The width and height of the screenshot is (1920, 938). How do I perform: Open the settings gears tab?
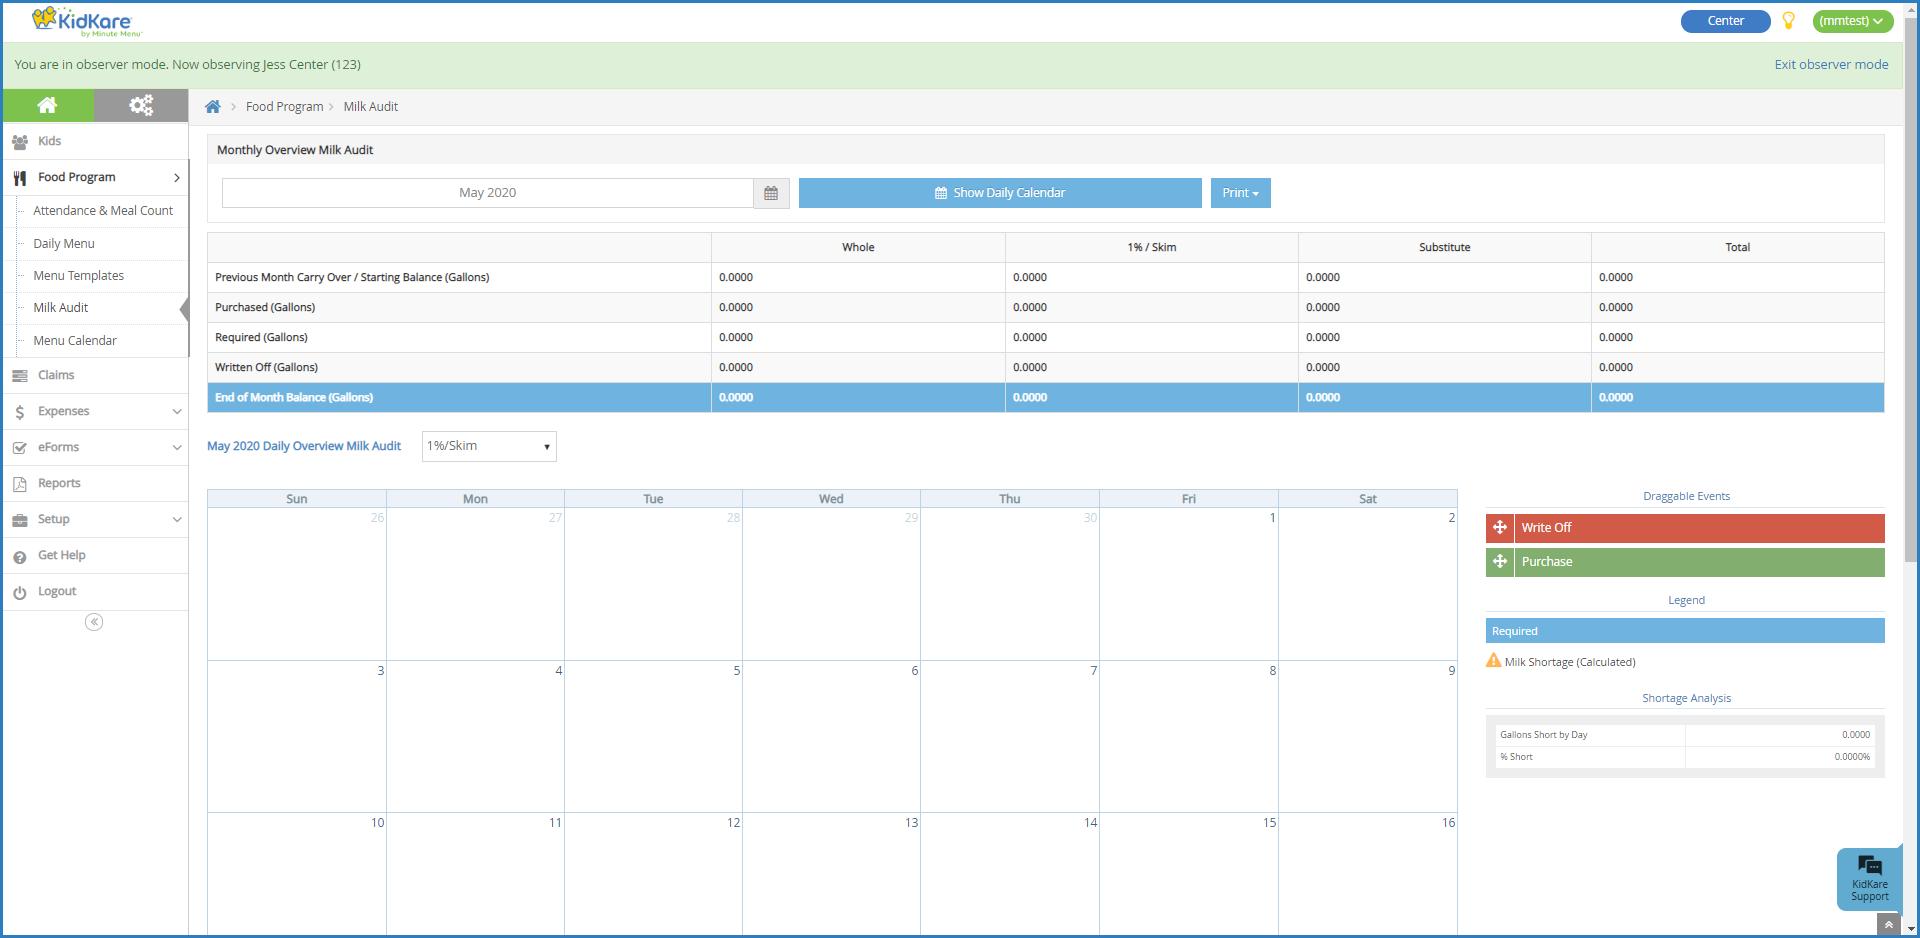(141, 105)
